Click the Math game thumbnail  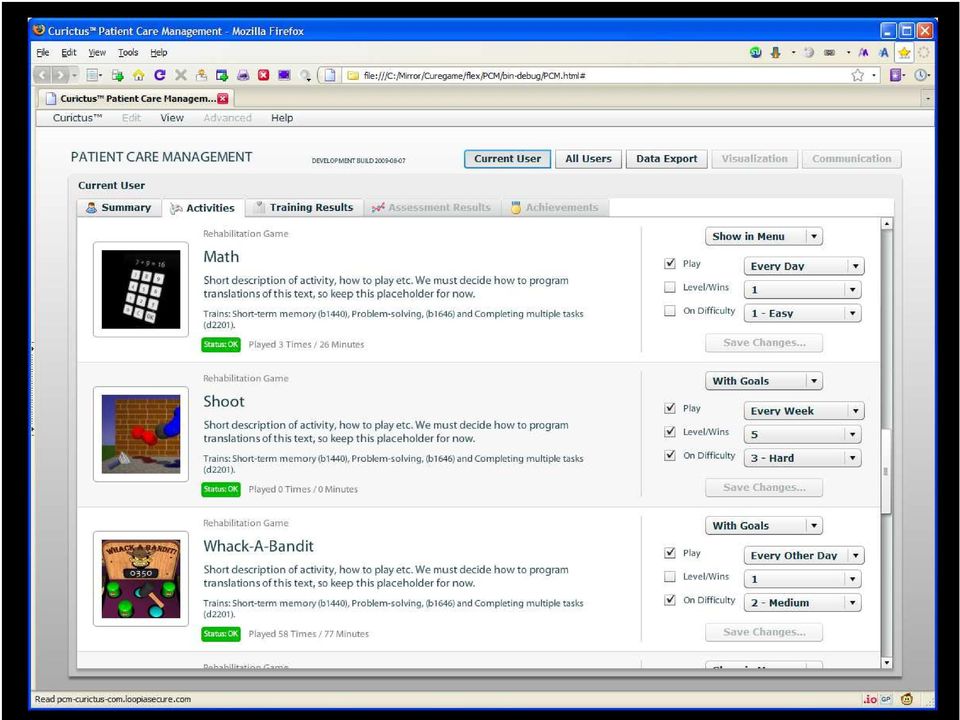tap(141, 289)
